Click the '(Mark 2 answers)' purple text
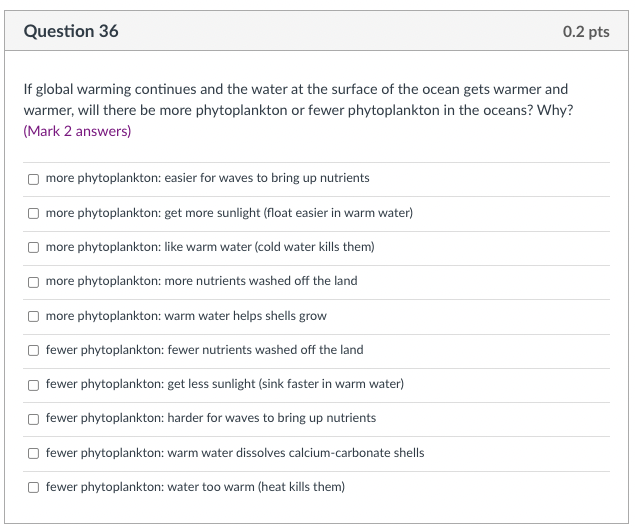The height and width of the screenshot is (529, 635). pyautogui.click(x=77, y=131)
